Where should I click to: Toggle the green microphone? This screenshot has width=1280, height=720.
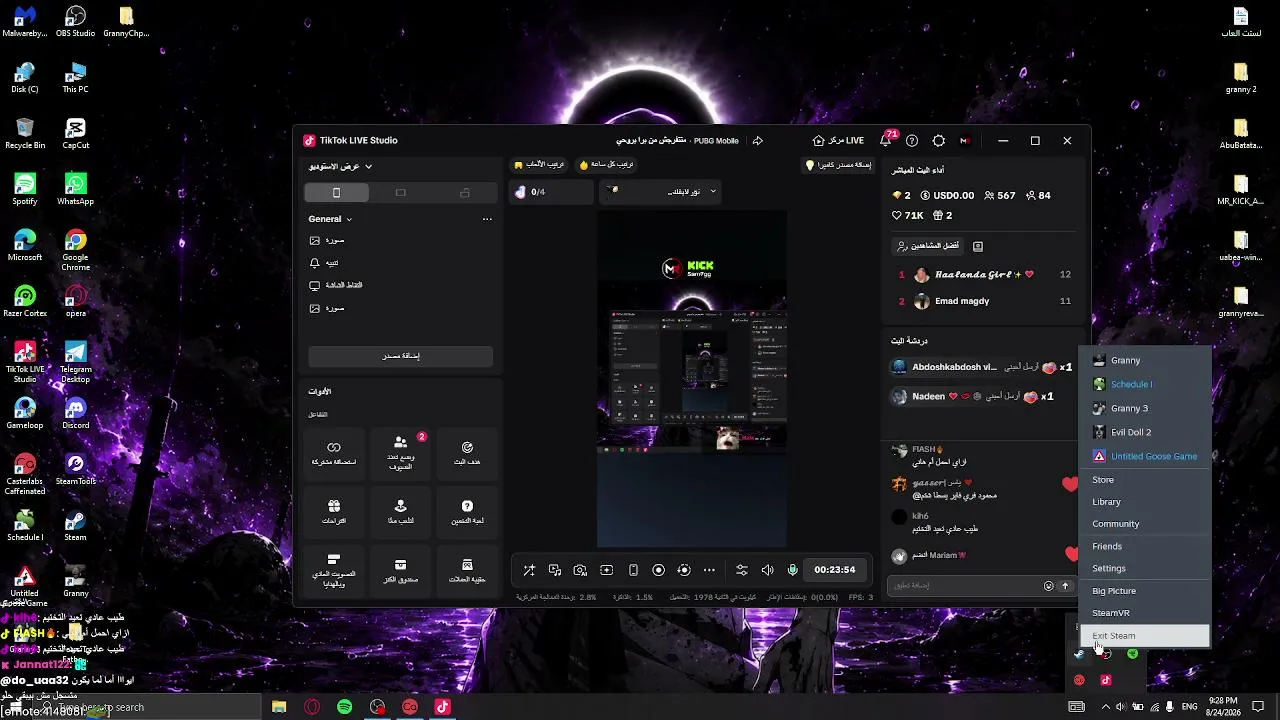coord(793,570)
